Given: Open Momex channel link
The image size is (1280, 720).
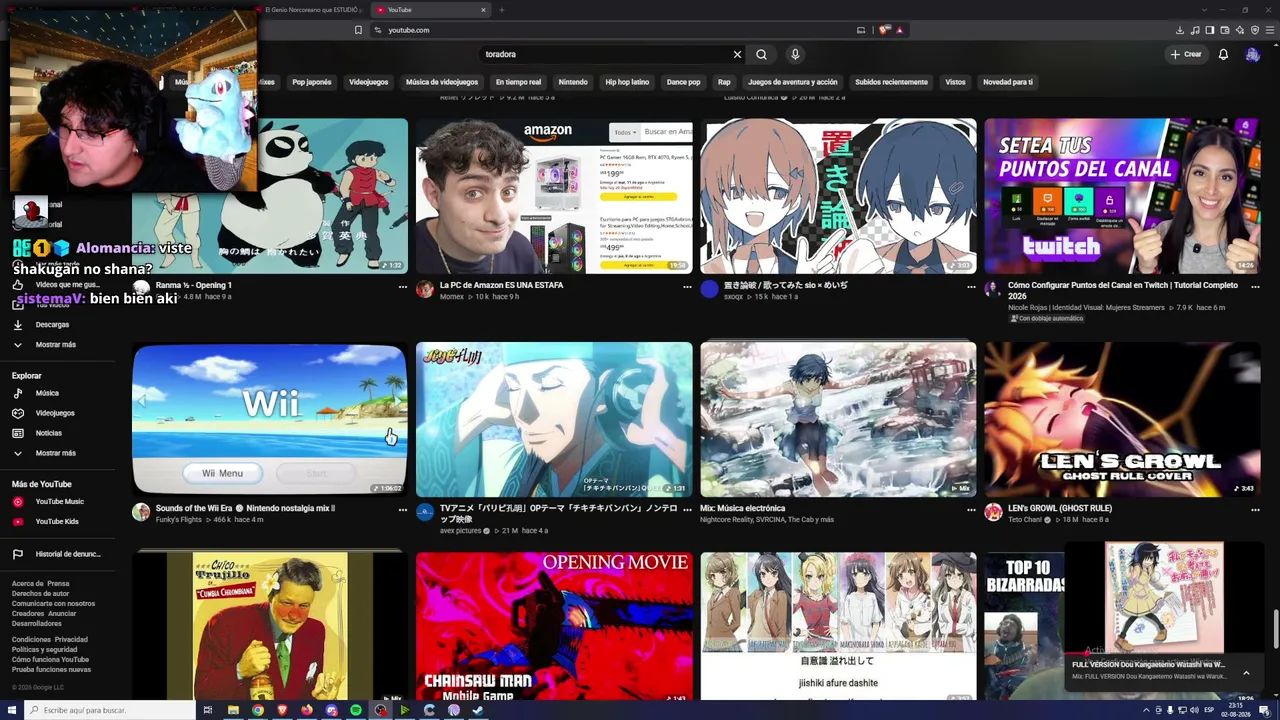Looking at the screenshot, I should click(452, 297).
